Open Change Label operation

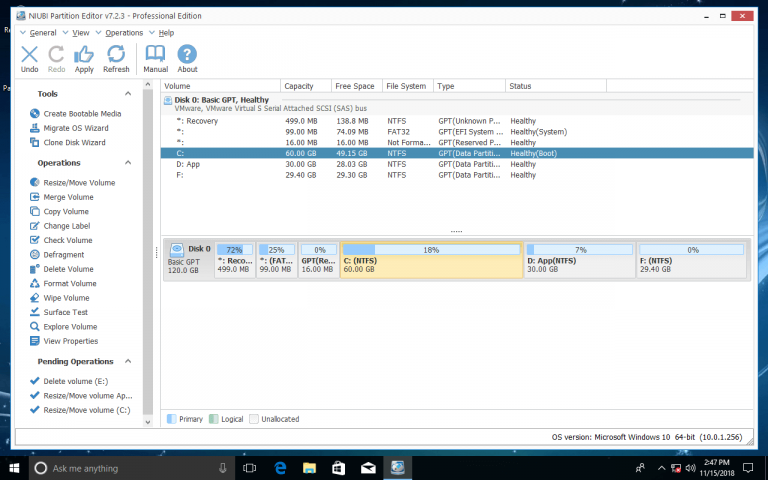tap(60, 226)
